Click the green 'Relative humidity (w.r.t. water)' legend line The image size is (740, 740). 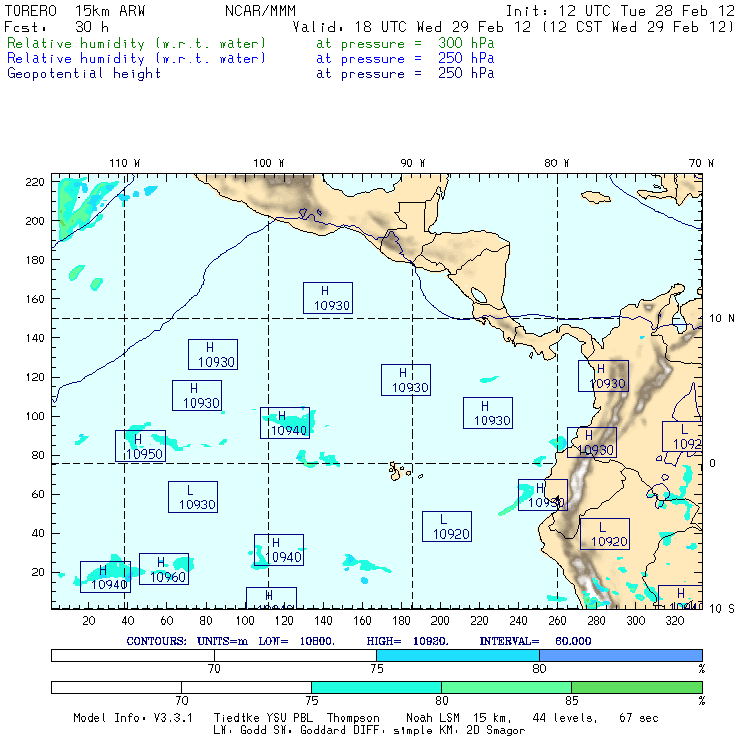[136, 43]
